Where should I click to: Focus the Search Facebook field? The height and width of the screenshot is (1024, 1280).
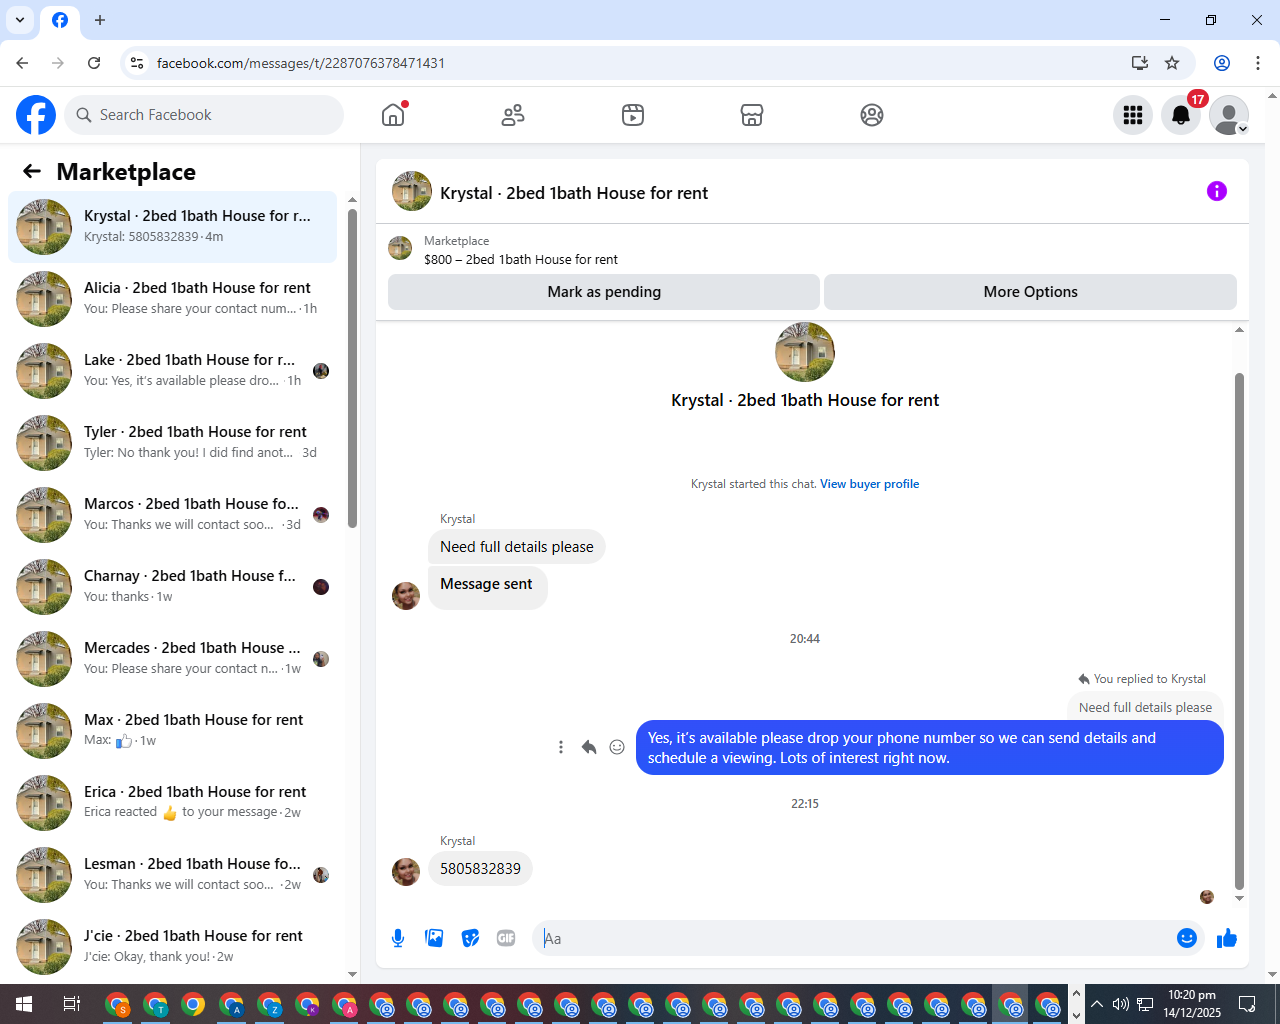coord(204,115)
